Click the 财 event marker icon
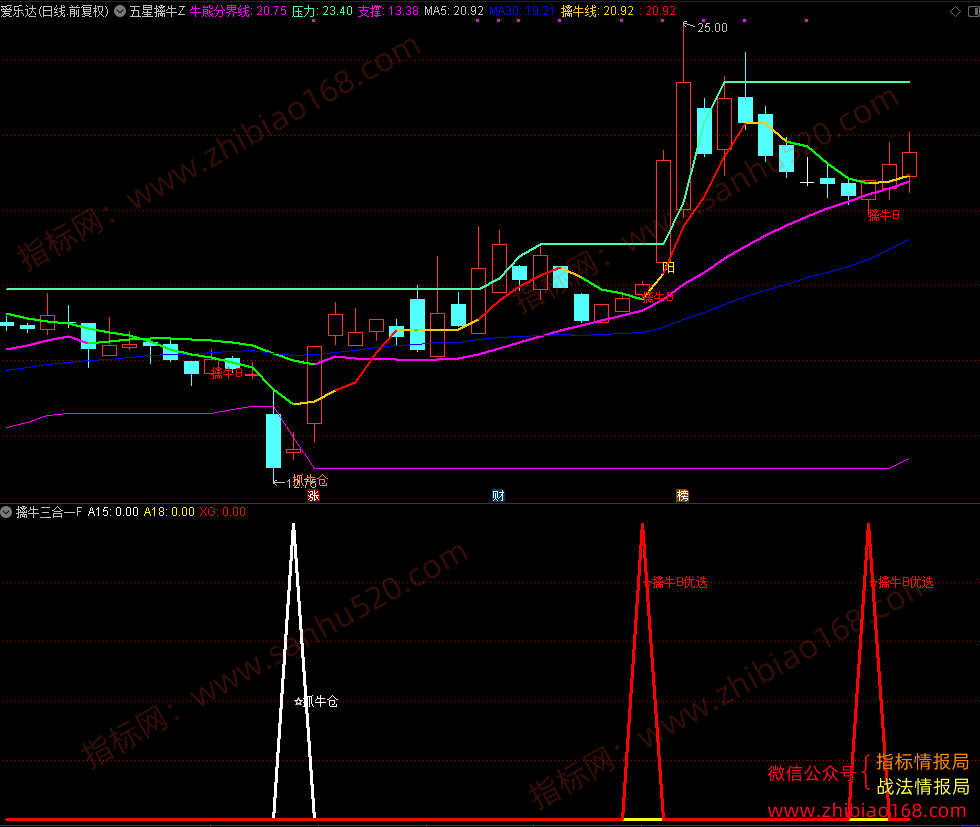Screen dimensions: 980x827 click(498, 496)
